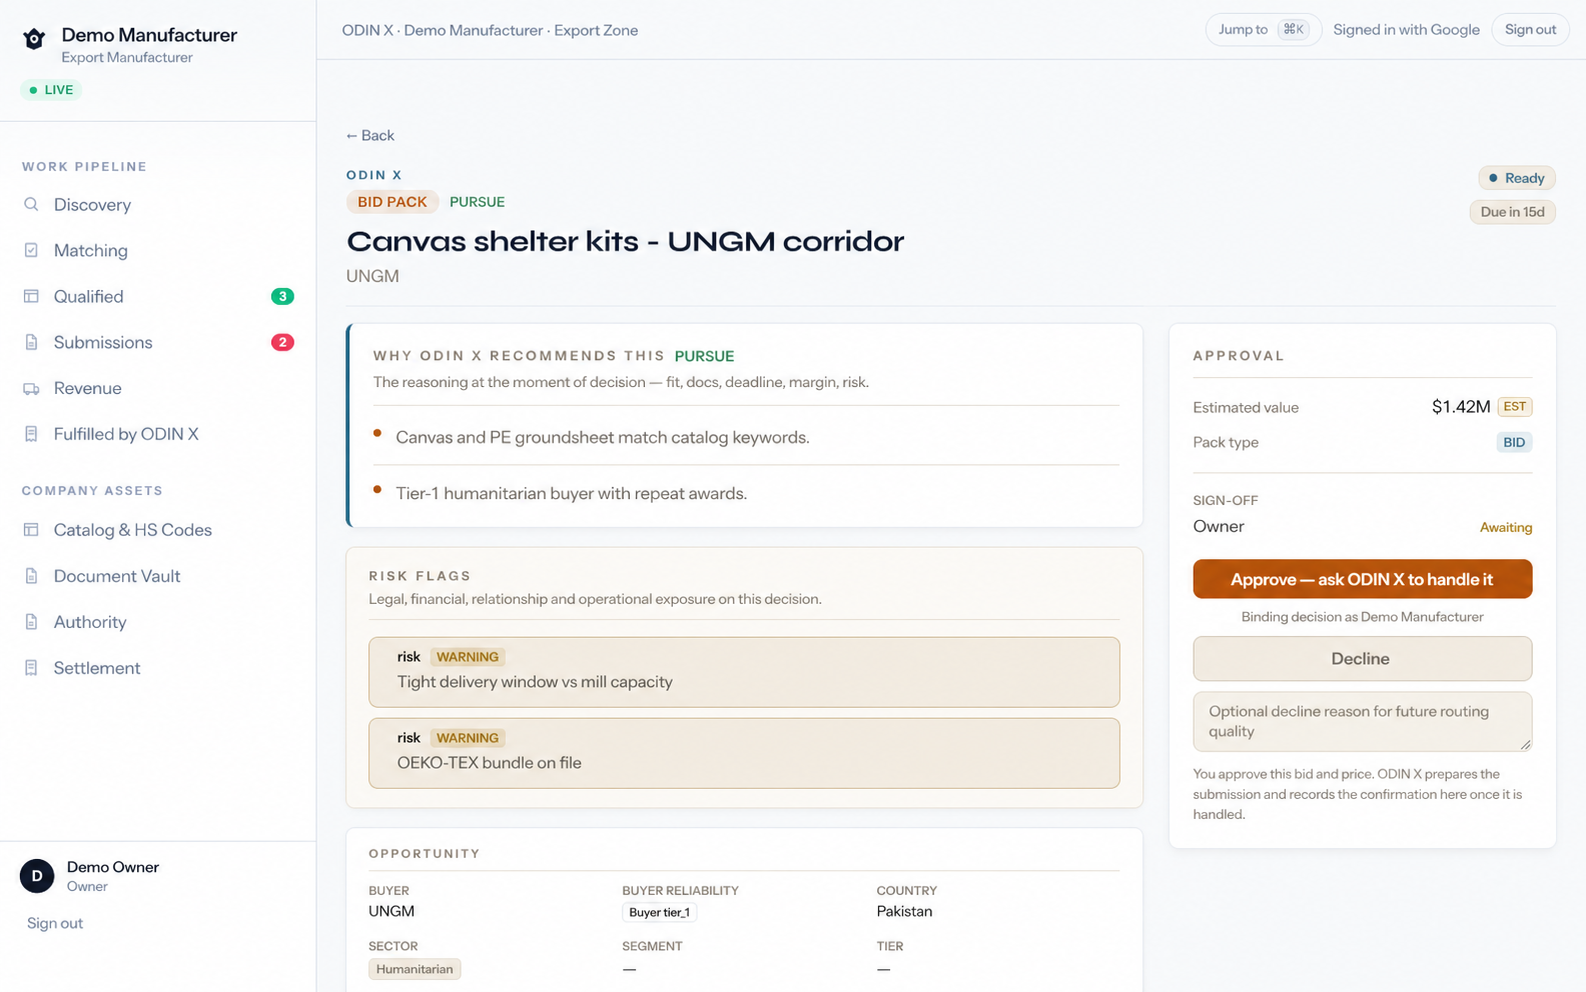The image size is (1586, 992).
Task: Click the $1.42M estimated value
Action: pos(1460,407)
